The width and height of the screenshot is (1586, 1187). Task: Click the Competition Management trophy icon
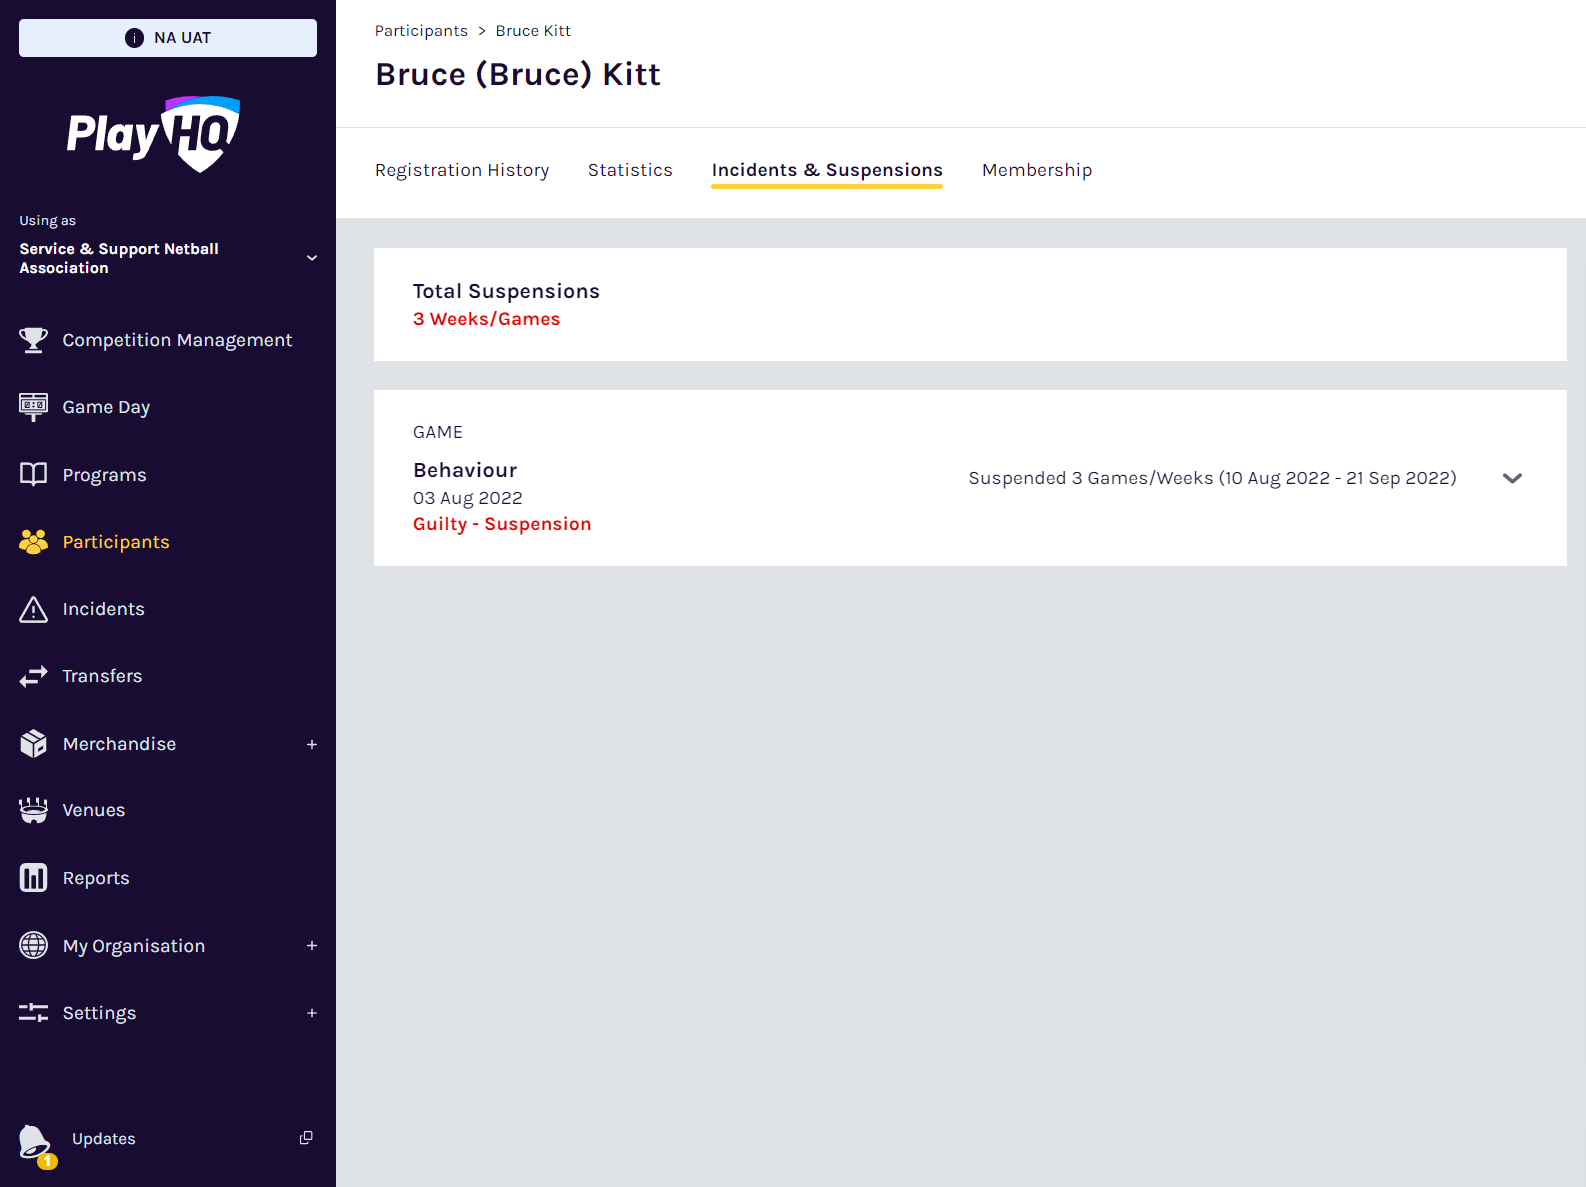tap(33, 340)
